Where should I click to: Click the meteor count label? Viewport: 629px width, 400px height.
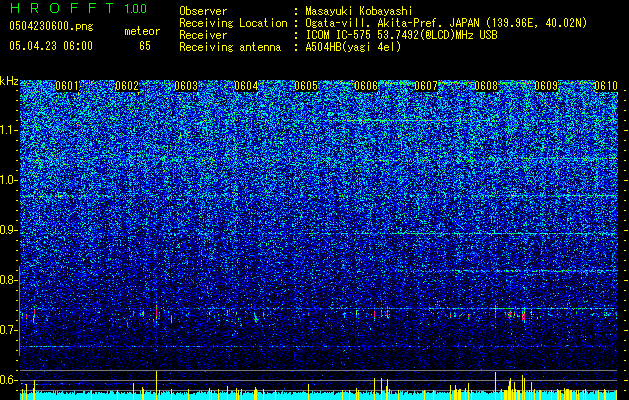click(x=142, y=31)
